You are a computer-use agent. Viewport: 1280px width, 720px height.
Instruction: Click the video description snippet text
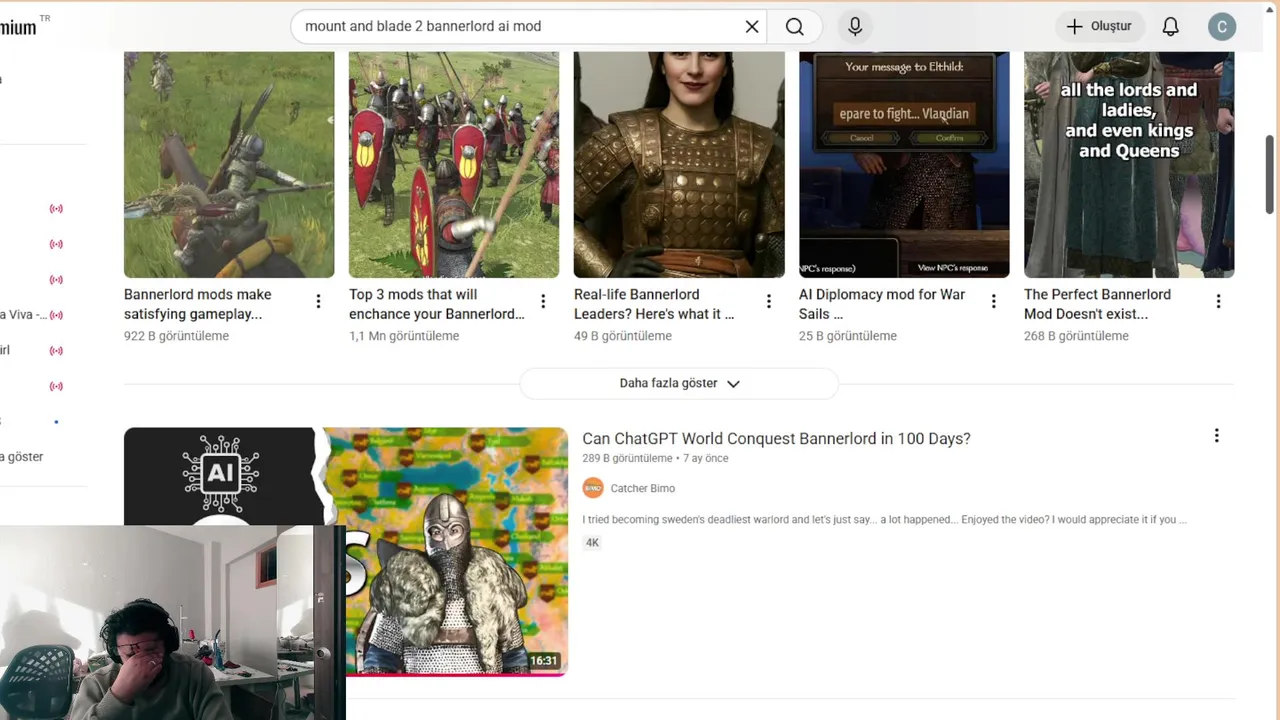[884, 519]
